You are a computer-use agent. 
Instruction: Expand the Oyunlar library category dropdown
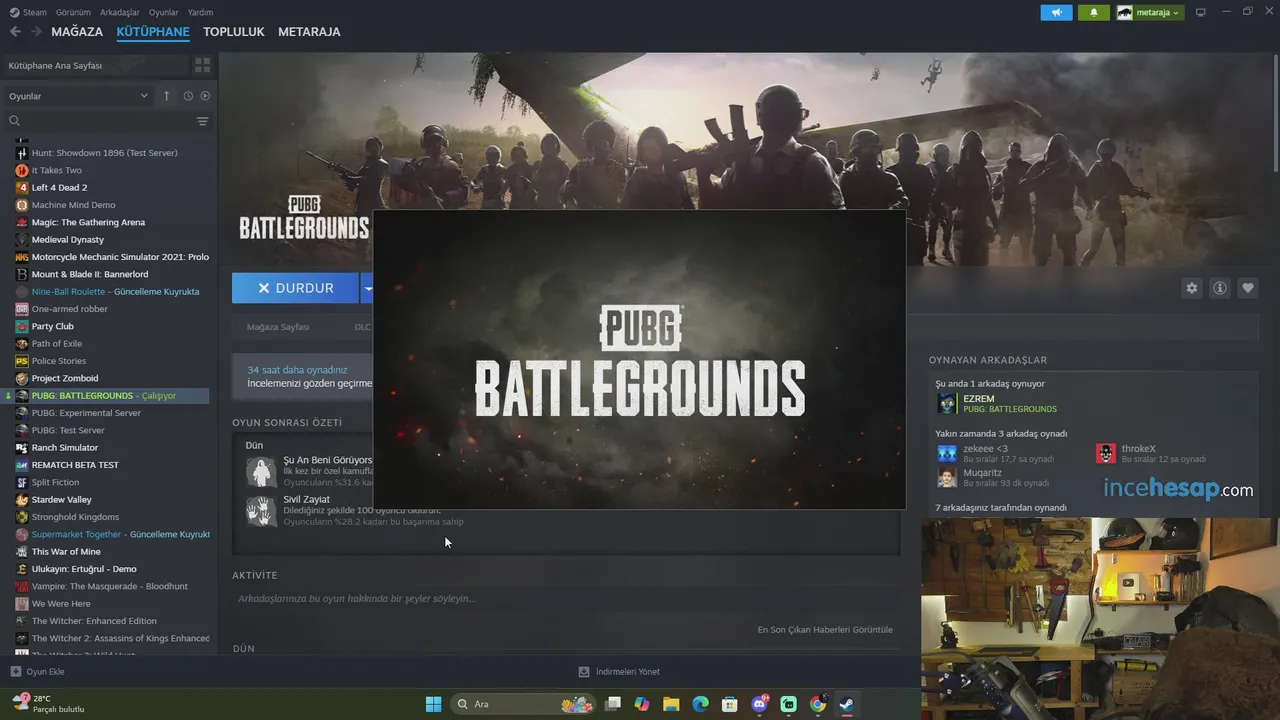click(x=79, y=96)
